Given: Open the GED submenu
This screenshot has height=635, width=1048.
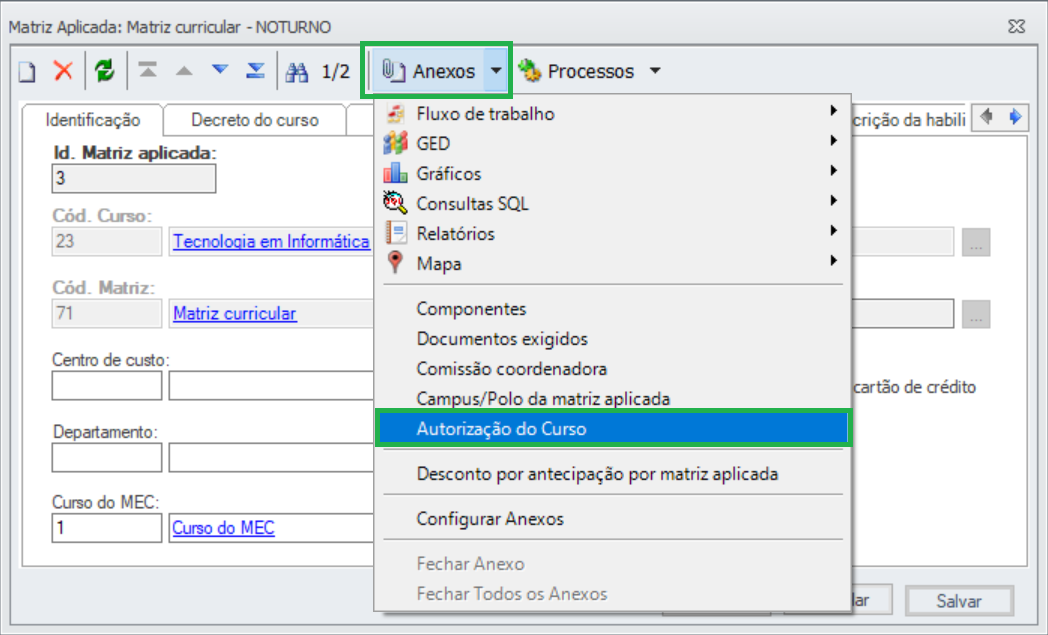Looking at the screenshot, I should (x=611, y=143).
